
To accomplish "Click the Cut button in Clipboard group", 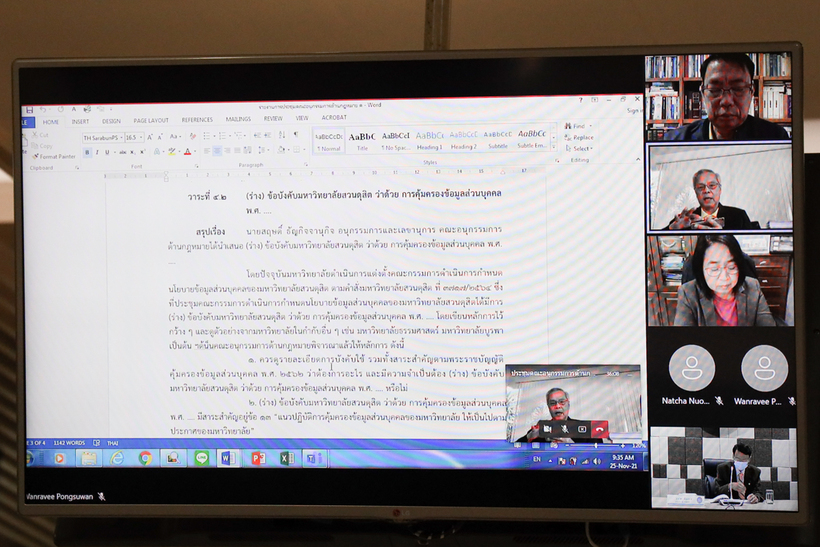I will (40, 135).
